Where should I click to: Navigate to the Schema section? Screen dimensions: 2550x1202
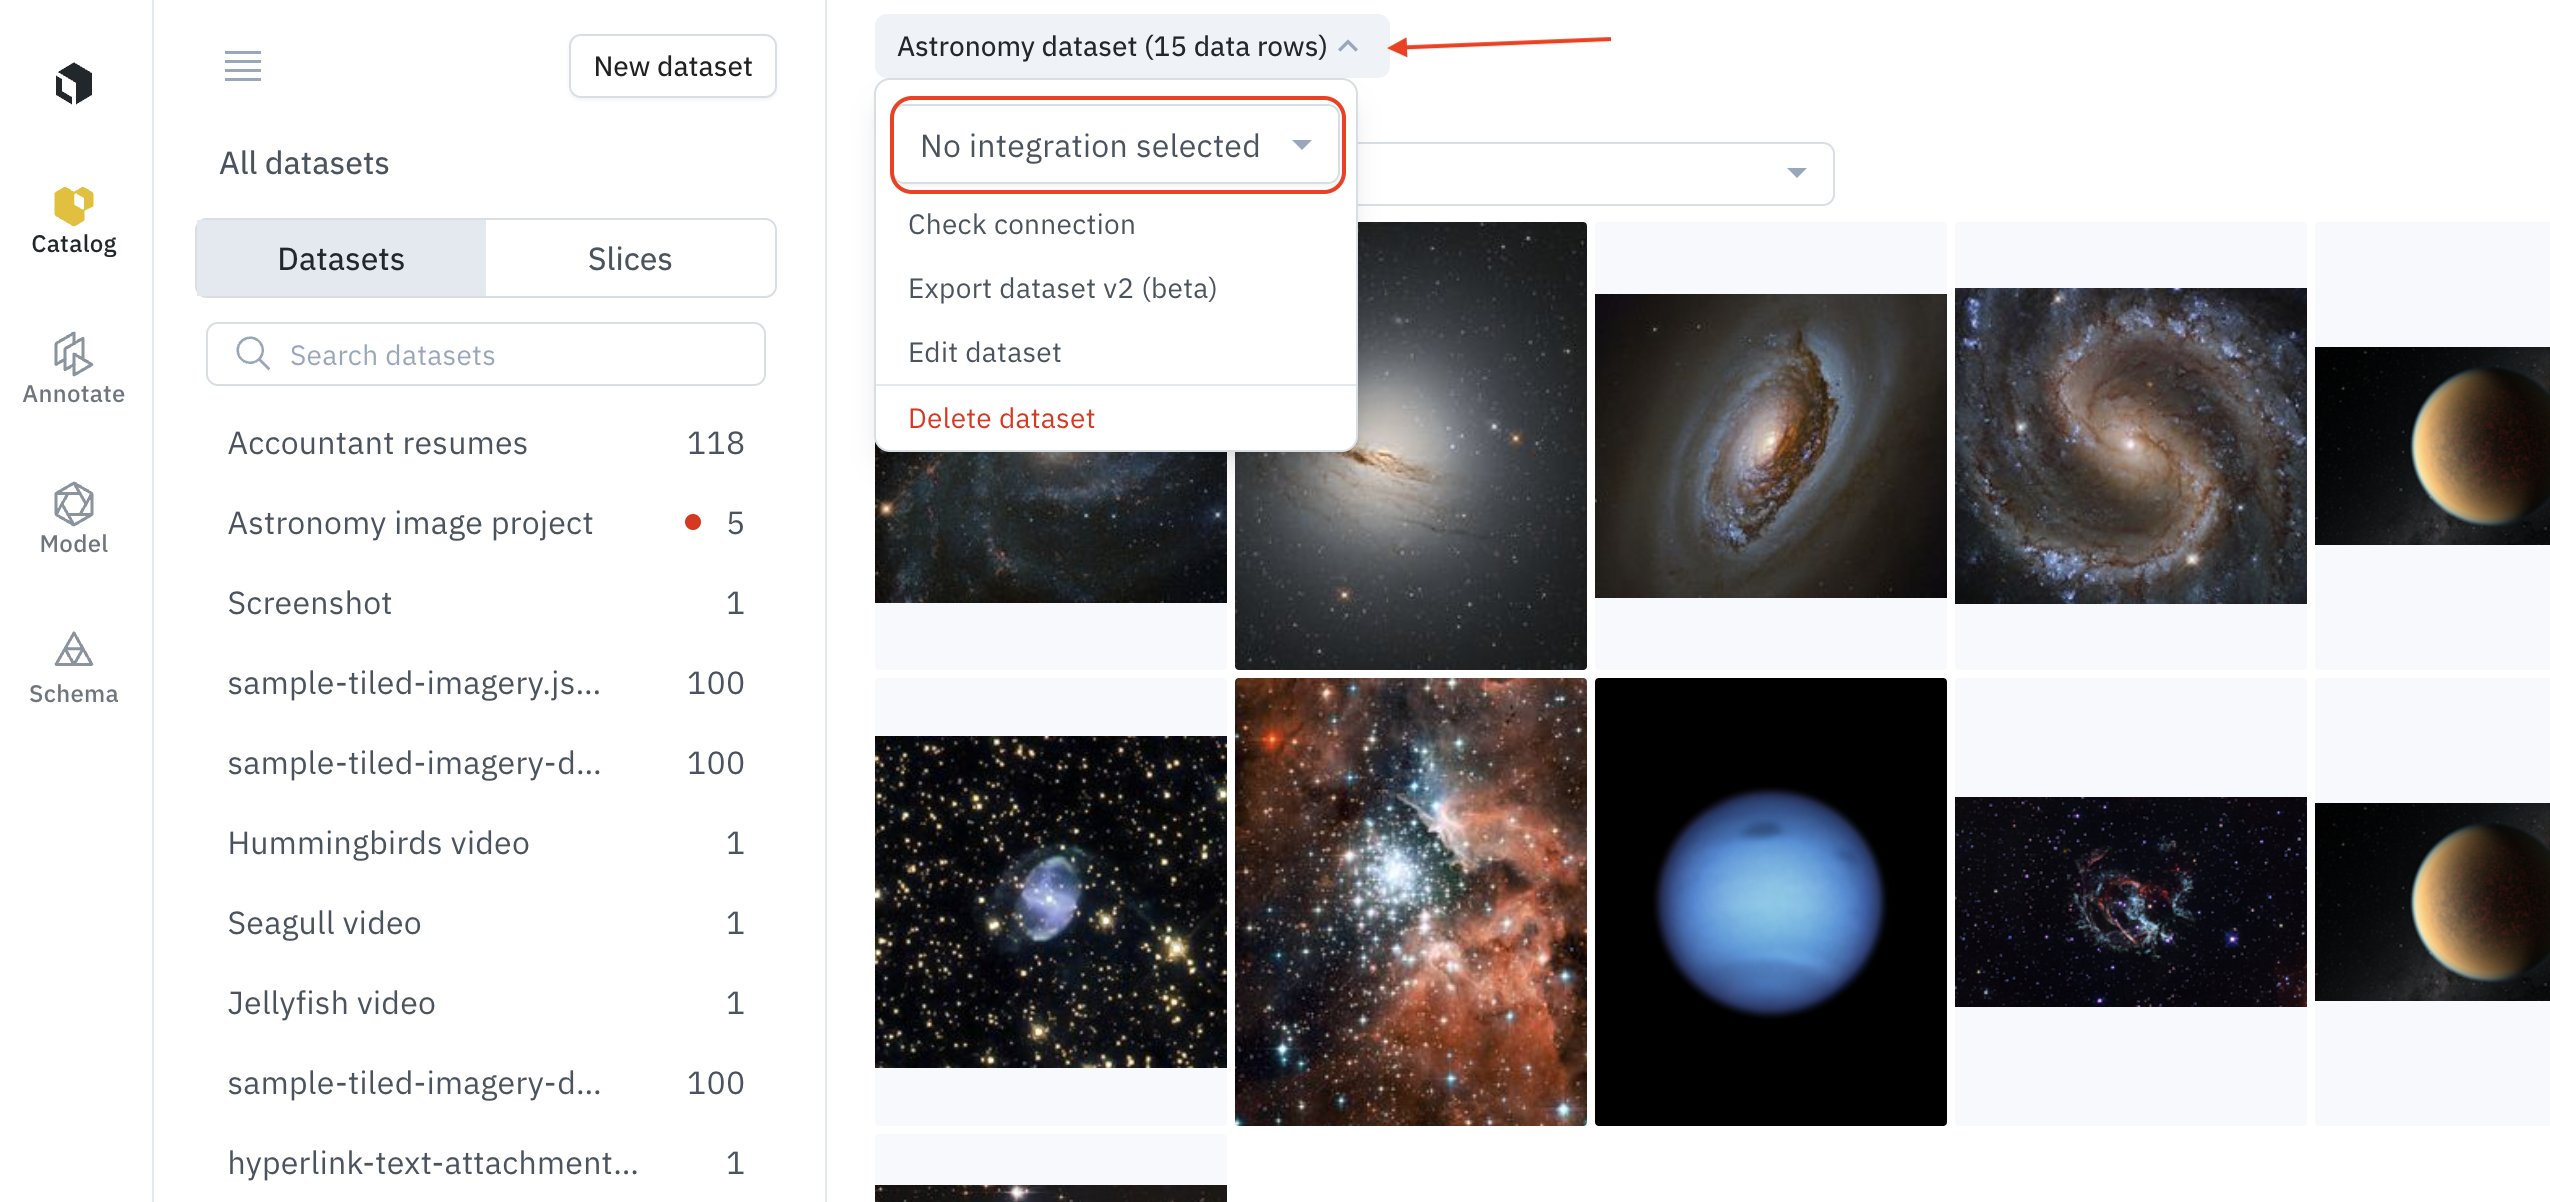74,668
